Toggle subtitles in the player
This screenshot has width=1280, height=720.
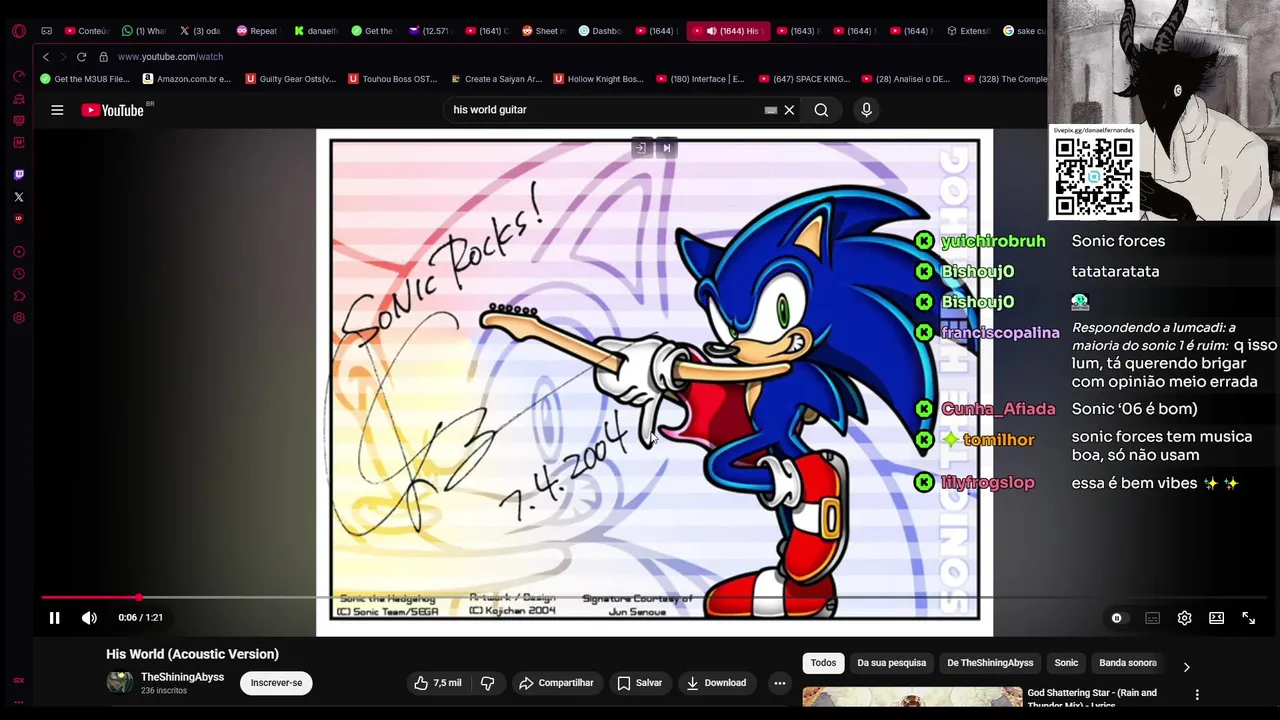(1152, 618)
